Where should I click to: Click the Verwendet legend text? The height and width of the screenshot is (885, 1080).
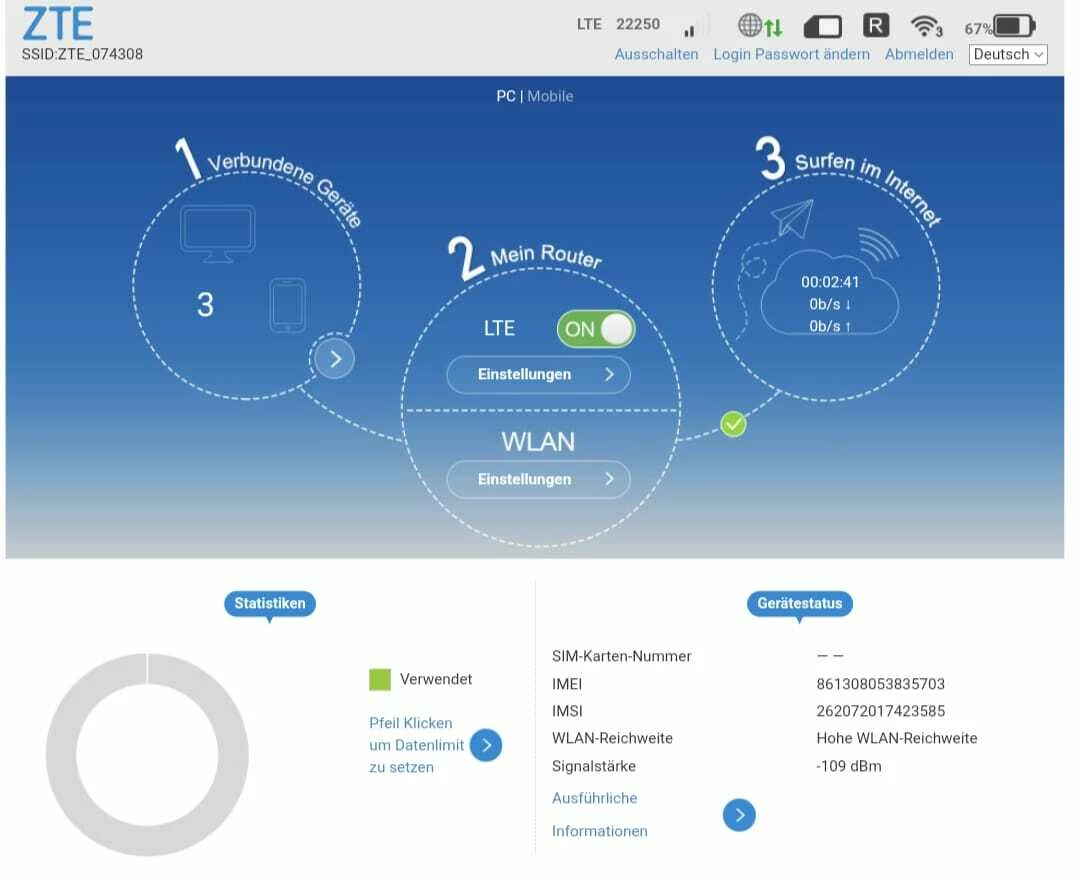click(436, 679)
